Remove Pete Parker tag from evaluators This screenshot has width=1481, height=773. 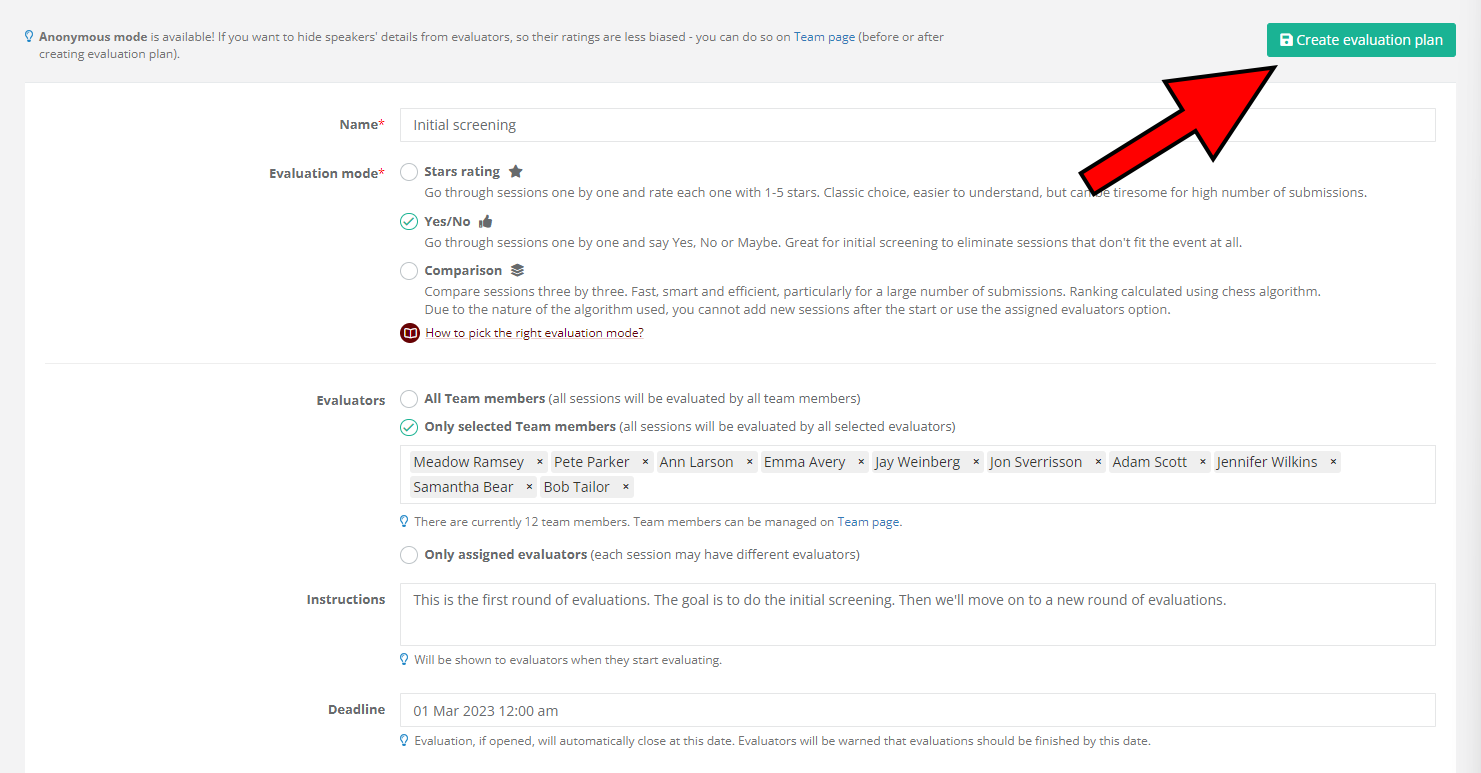pyautogui.click(x=646, y=462)
